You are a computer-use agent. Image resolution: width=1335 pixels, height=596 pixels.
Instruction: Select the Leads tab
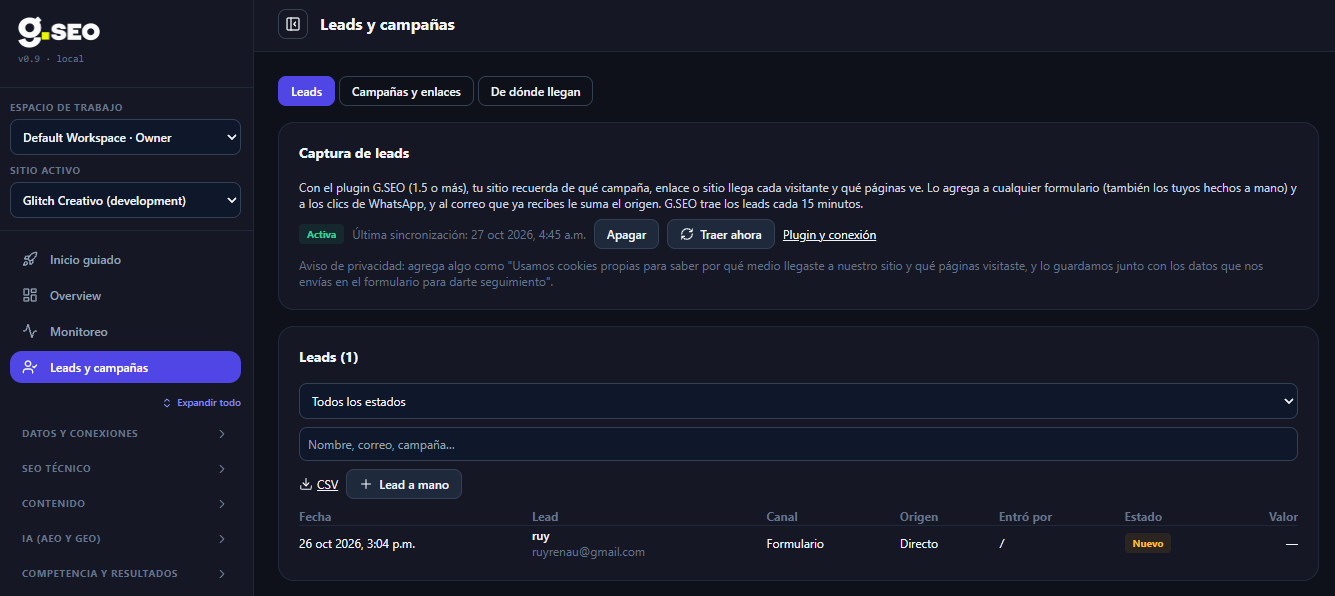pos(306,91)
